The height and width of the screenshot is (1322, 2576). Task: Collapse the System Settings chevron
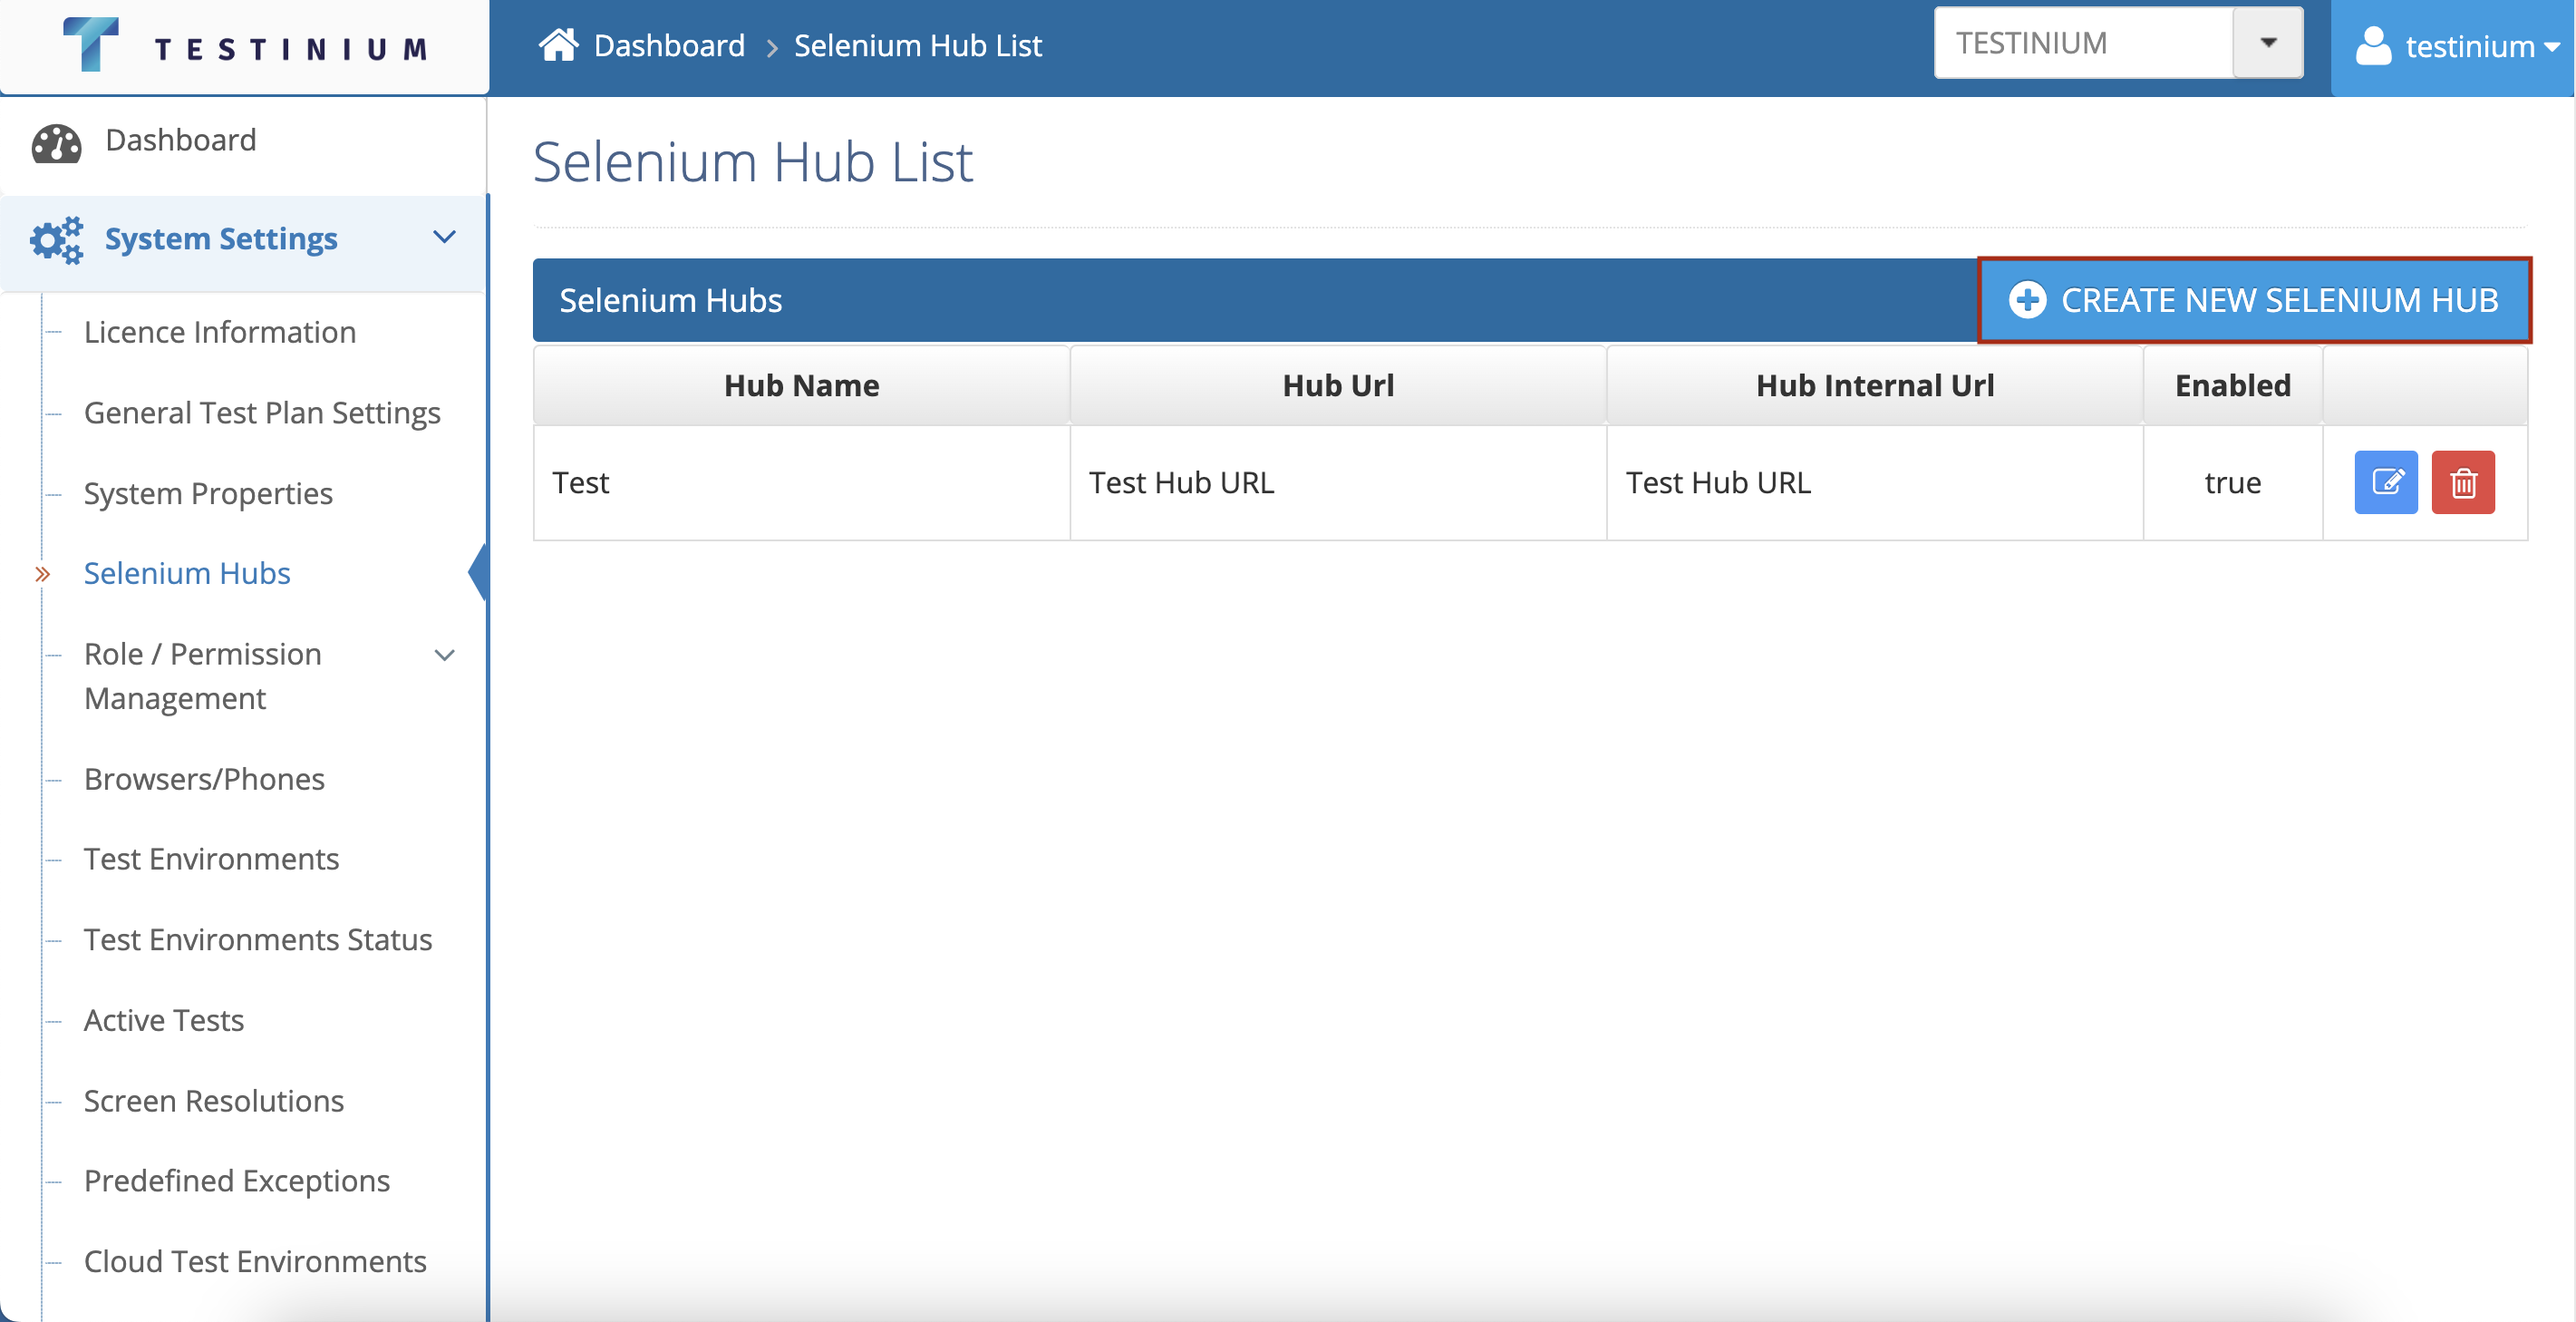tap(444, 237)
